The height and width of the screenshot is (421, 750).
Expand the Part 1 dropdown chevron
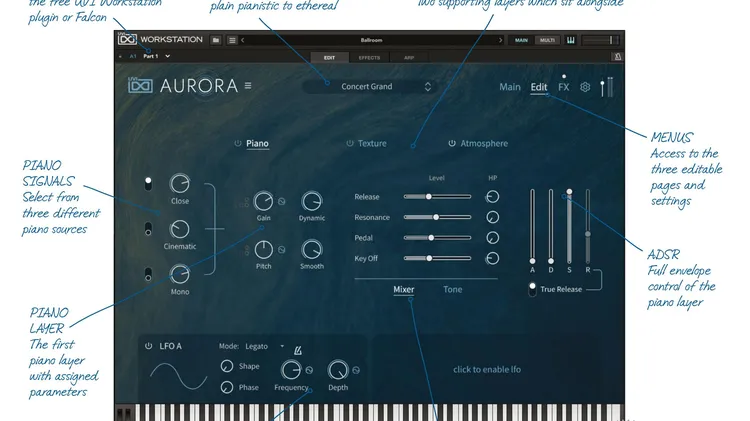pos(167,56)
